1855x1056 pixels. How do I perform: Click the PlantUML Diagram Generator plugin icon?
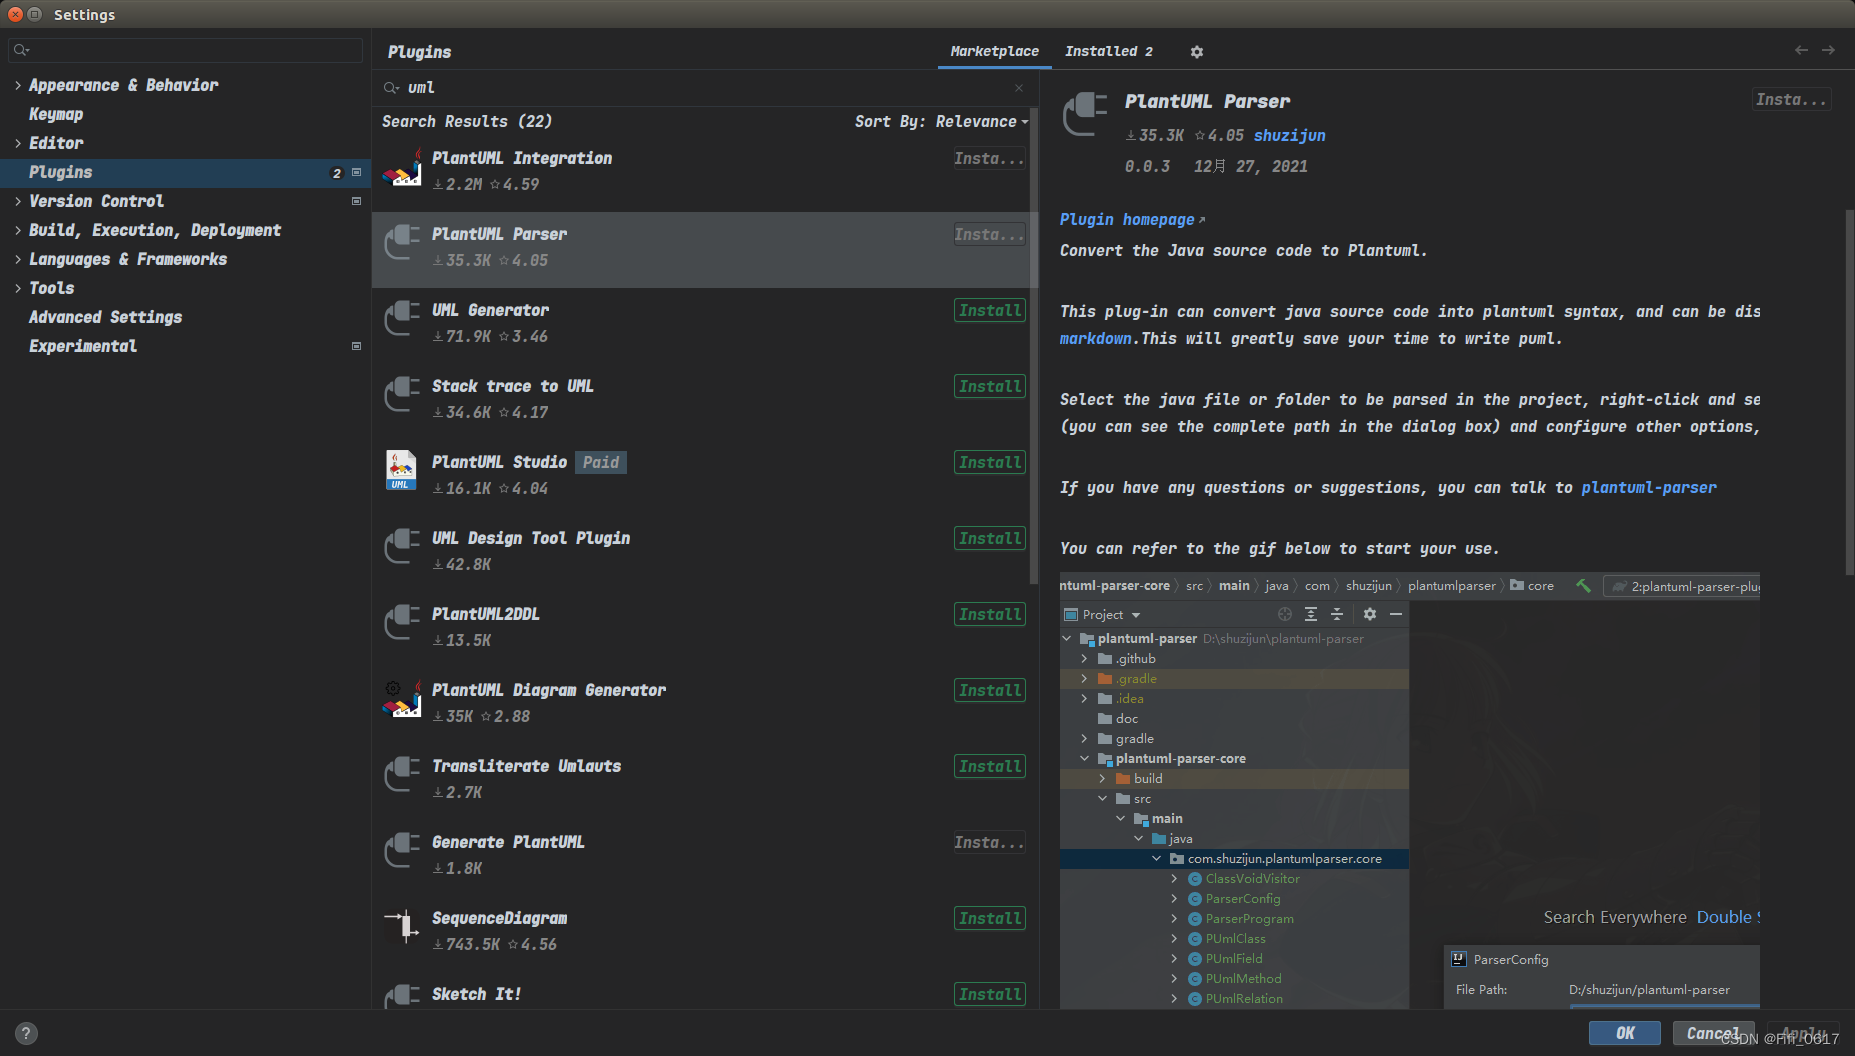click(402, 698)
